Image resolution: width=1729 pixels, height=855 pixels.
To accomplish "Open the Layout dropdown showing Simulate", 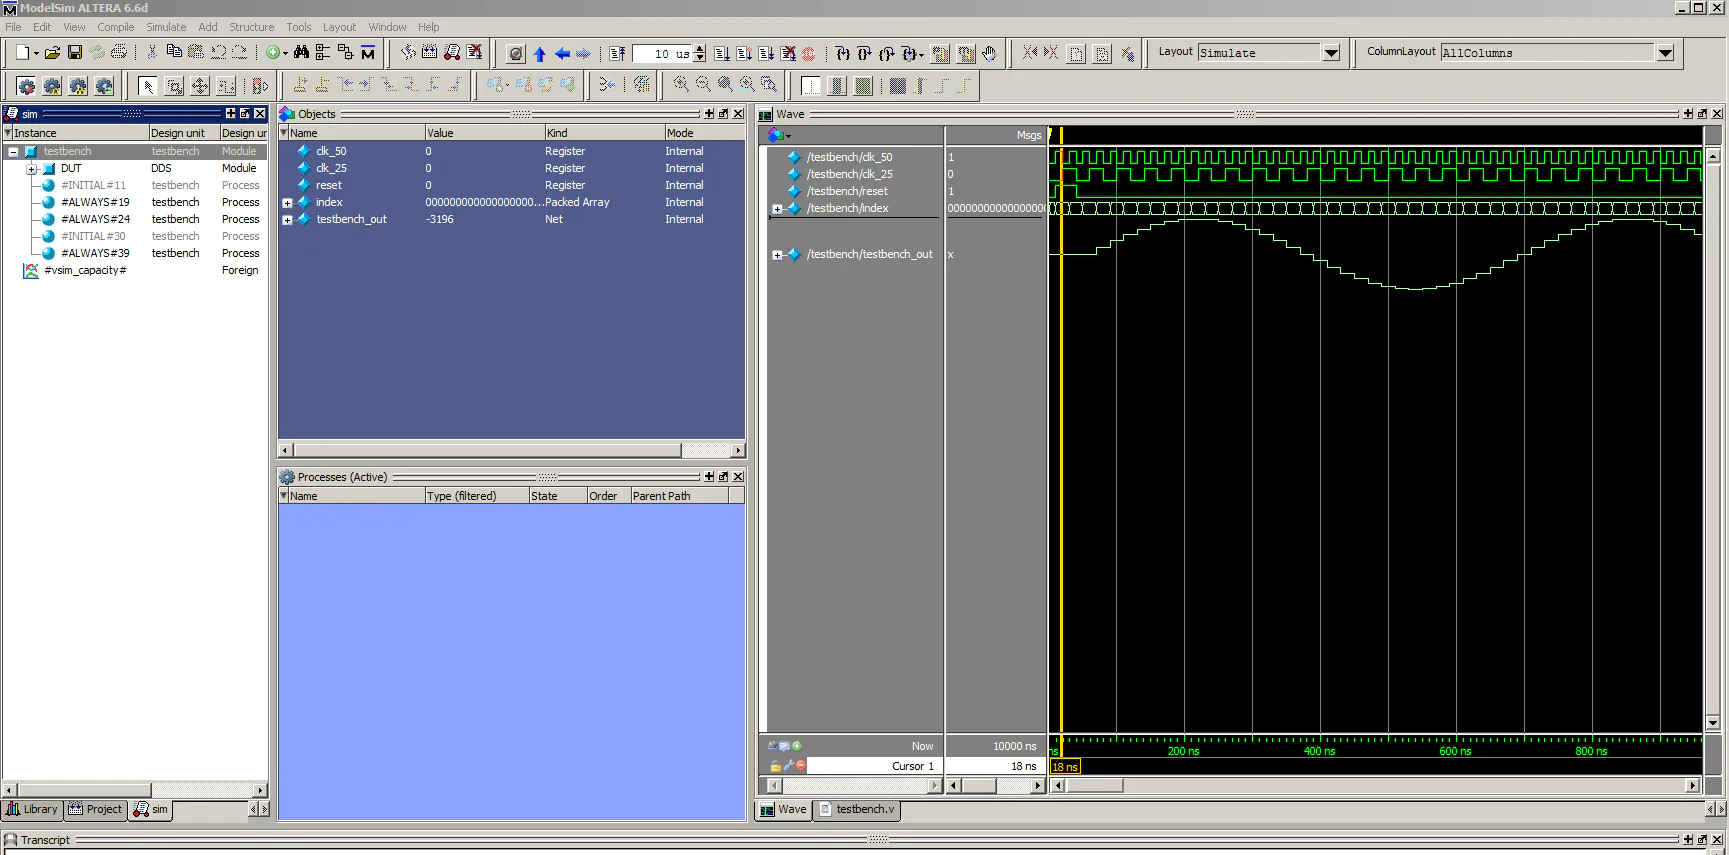I will click(x=1331, y=53).
